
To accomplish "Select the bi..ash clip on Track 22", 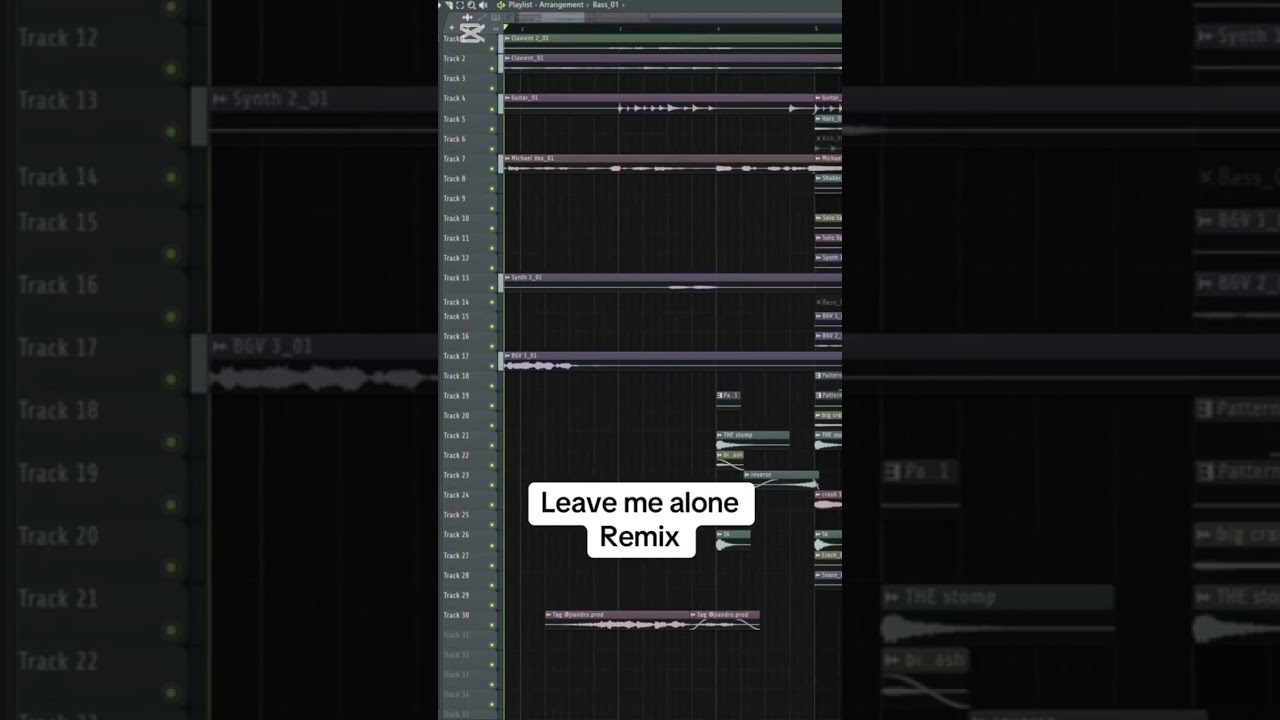I will (730, 459).
